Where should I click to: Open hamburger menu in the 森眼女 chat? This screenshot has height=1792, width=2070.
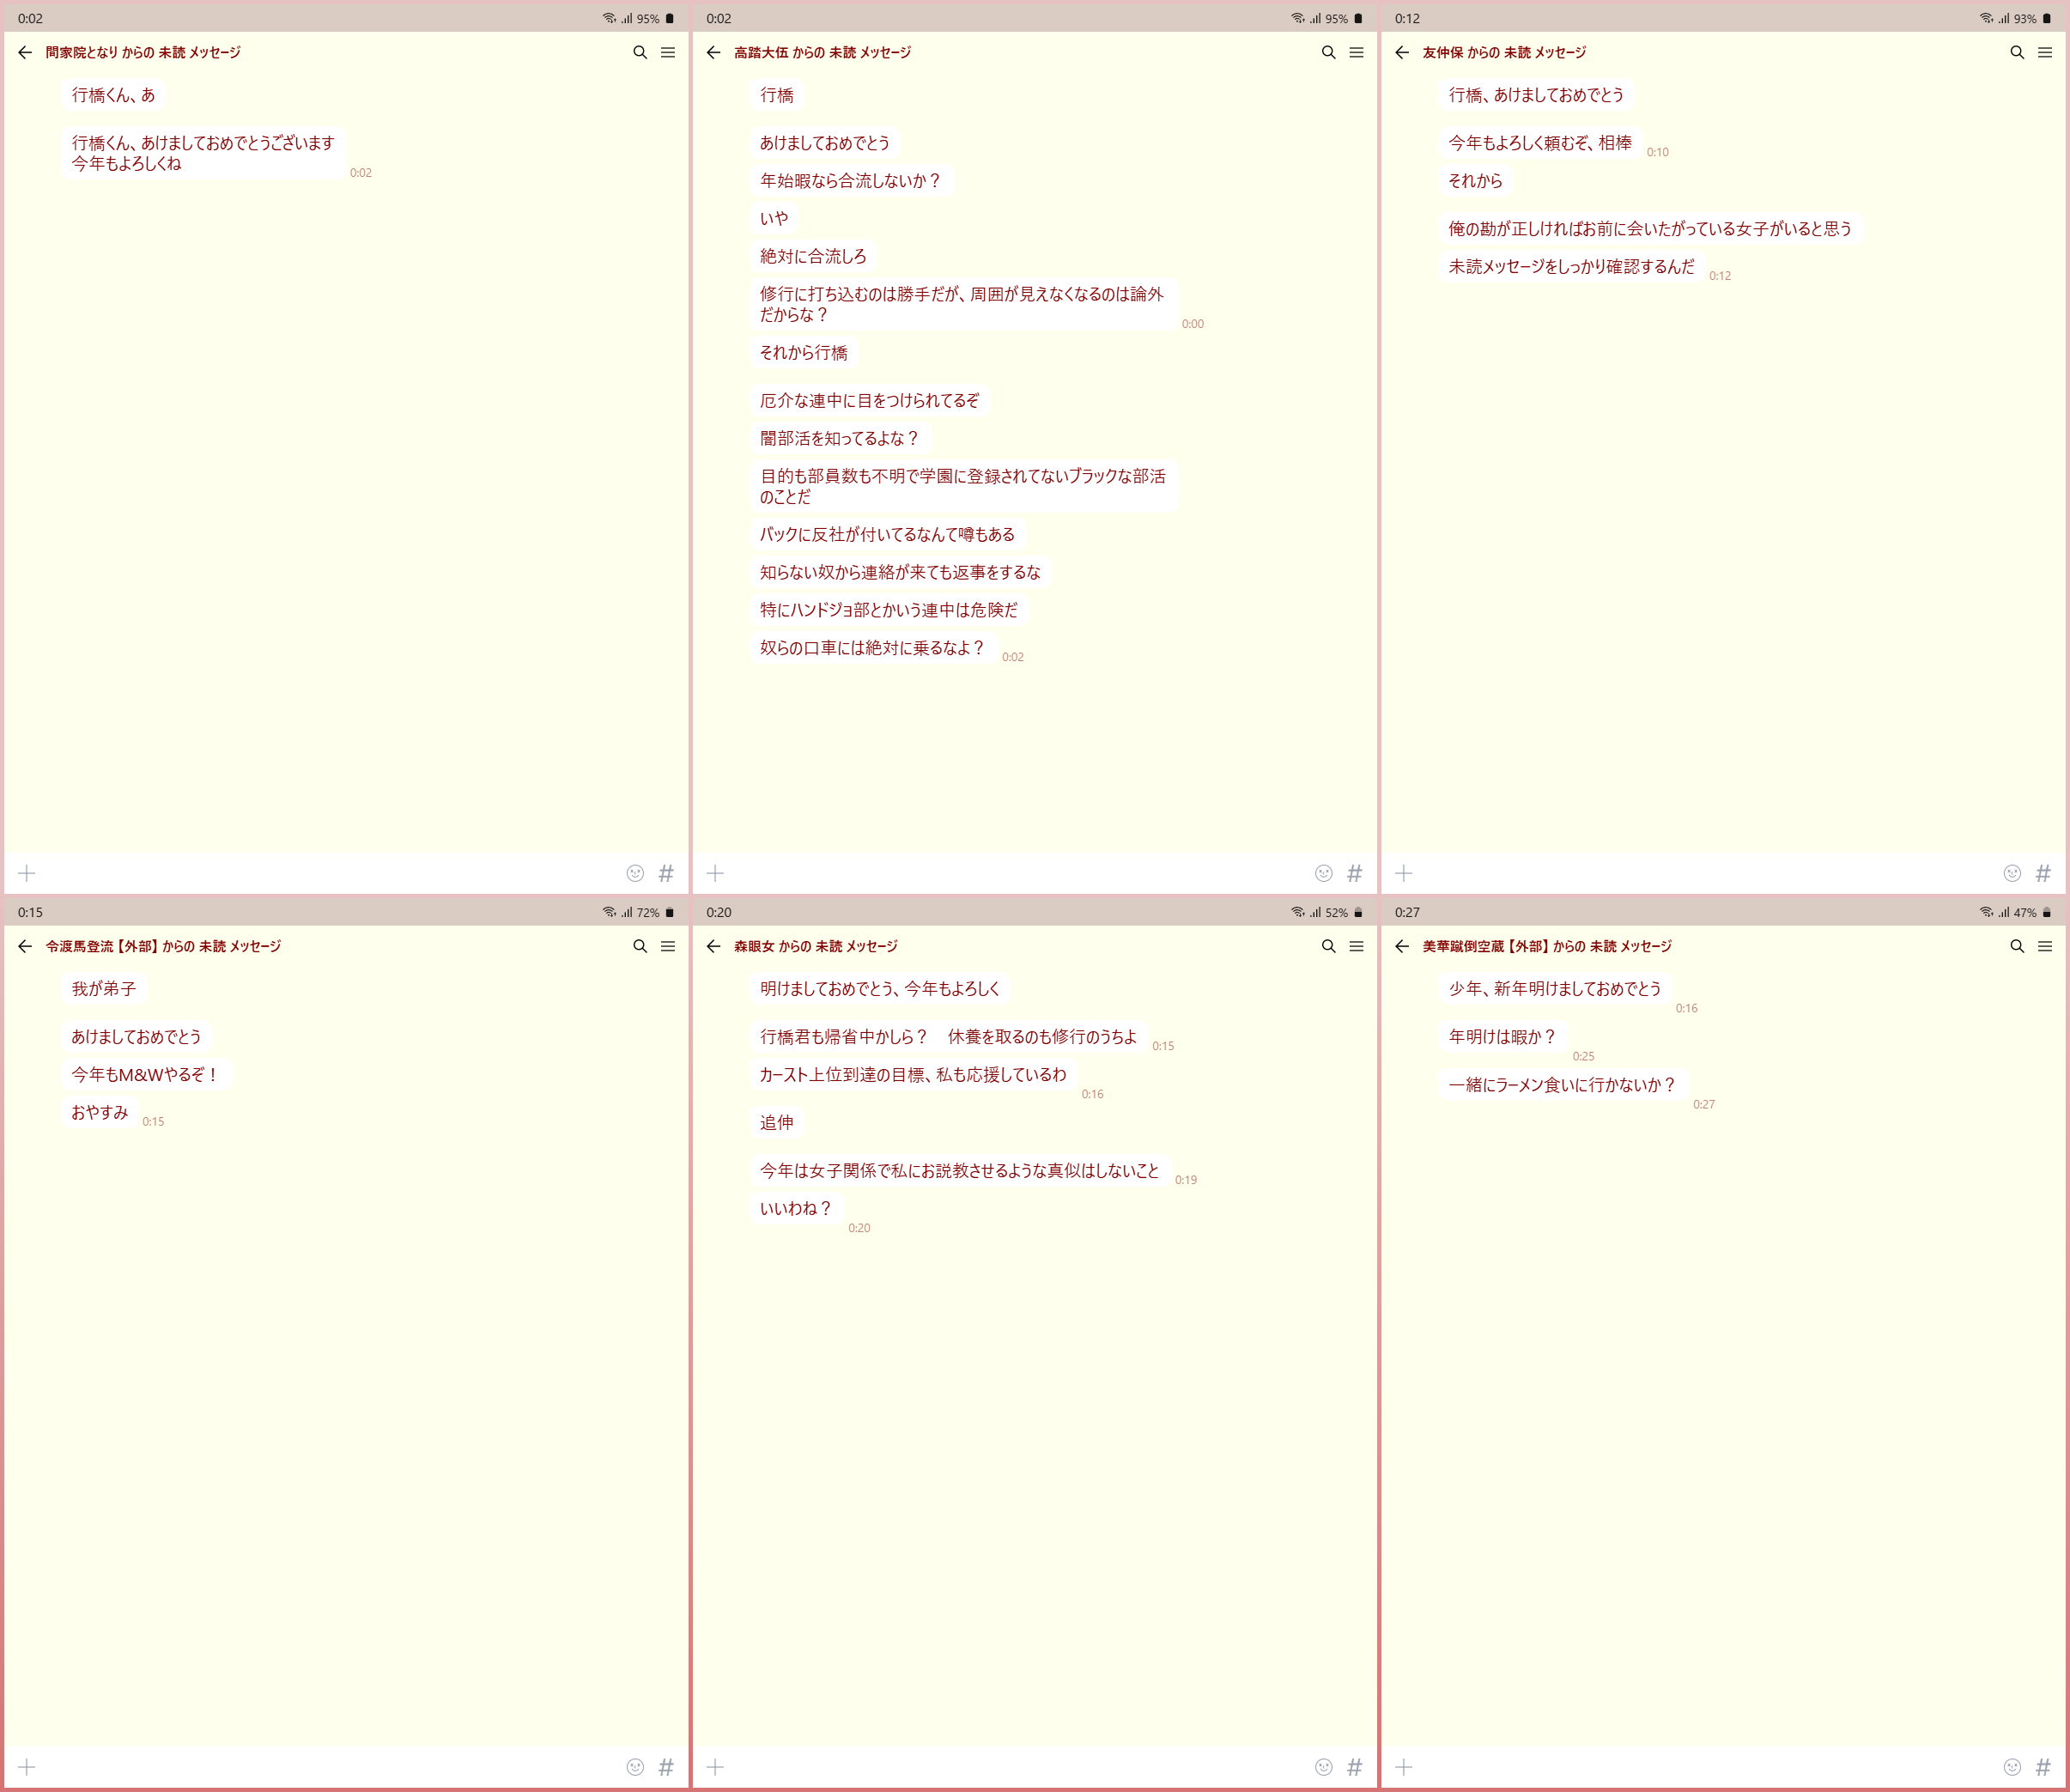coord(1356,946)
